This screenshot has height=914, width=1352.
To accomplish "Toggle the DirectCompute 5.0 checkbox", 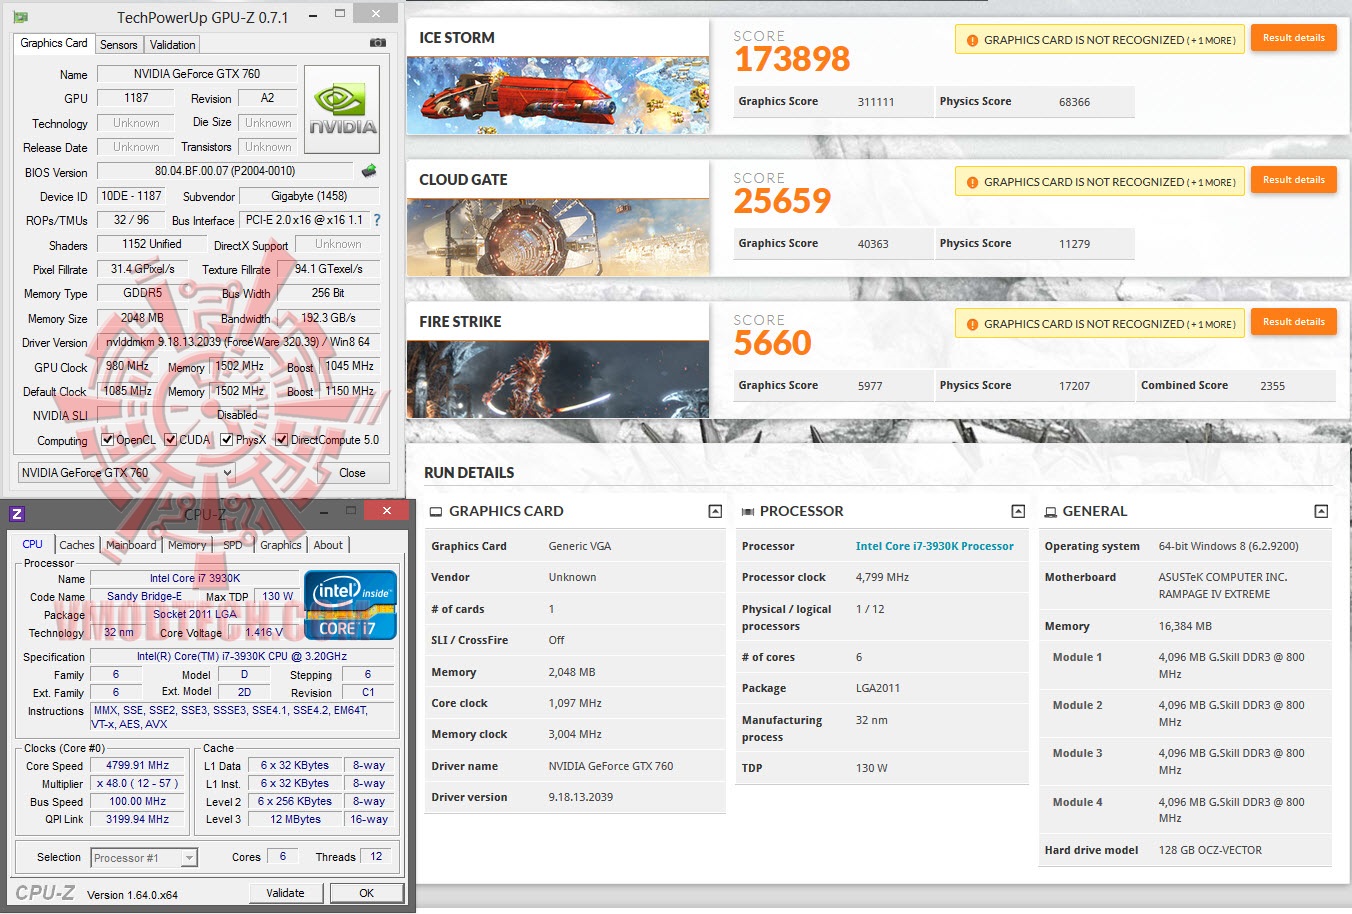I will [x=282, y=440].
